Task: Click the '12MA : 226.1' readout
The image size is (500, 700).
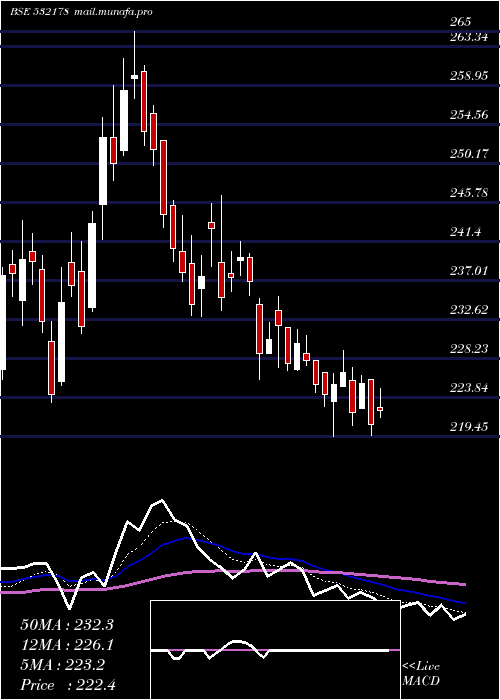Action: coord(67,645)
